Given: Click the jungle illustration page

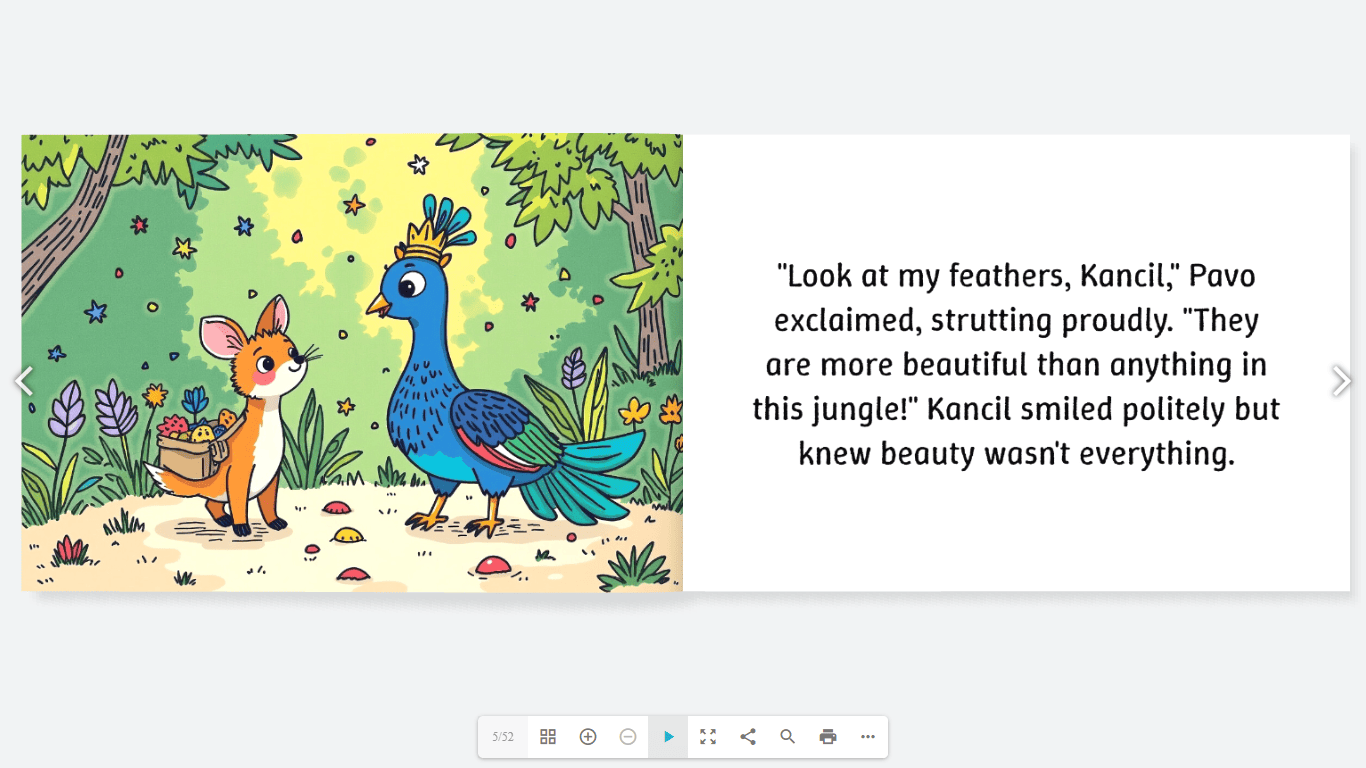Looking at the screenshot, I should pos(352,363).
